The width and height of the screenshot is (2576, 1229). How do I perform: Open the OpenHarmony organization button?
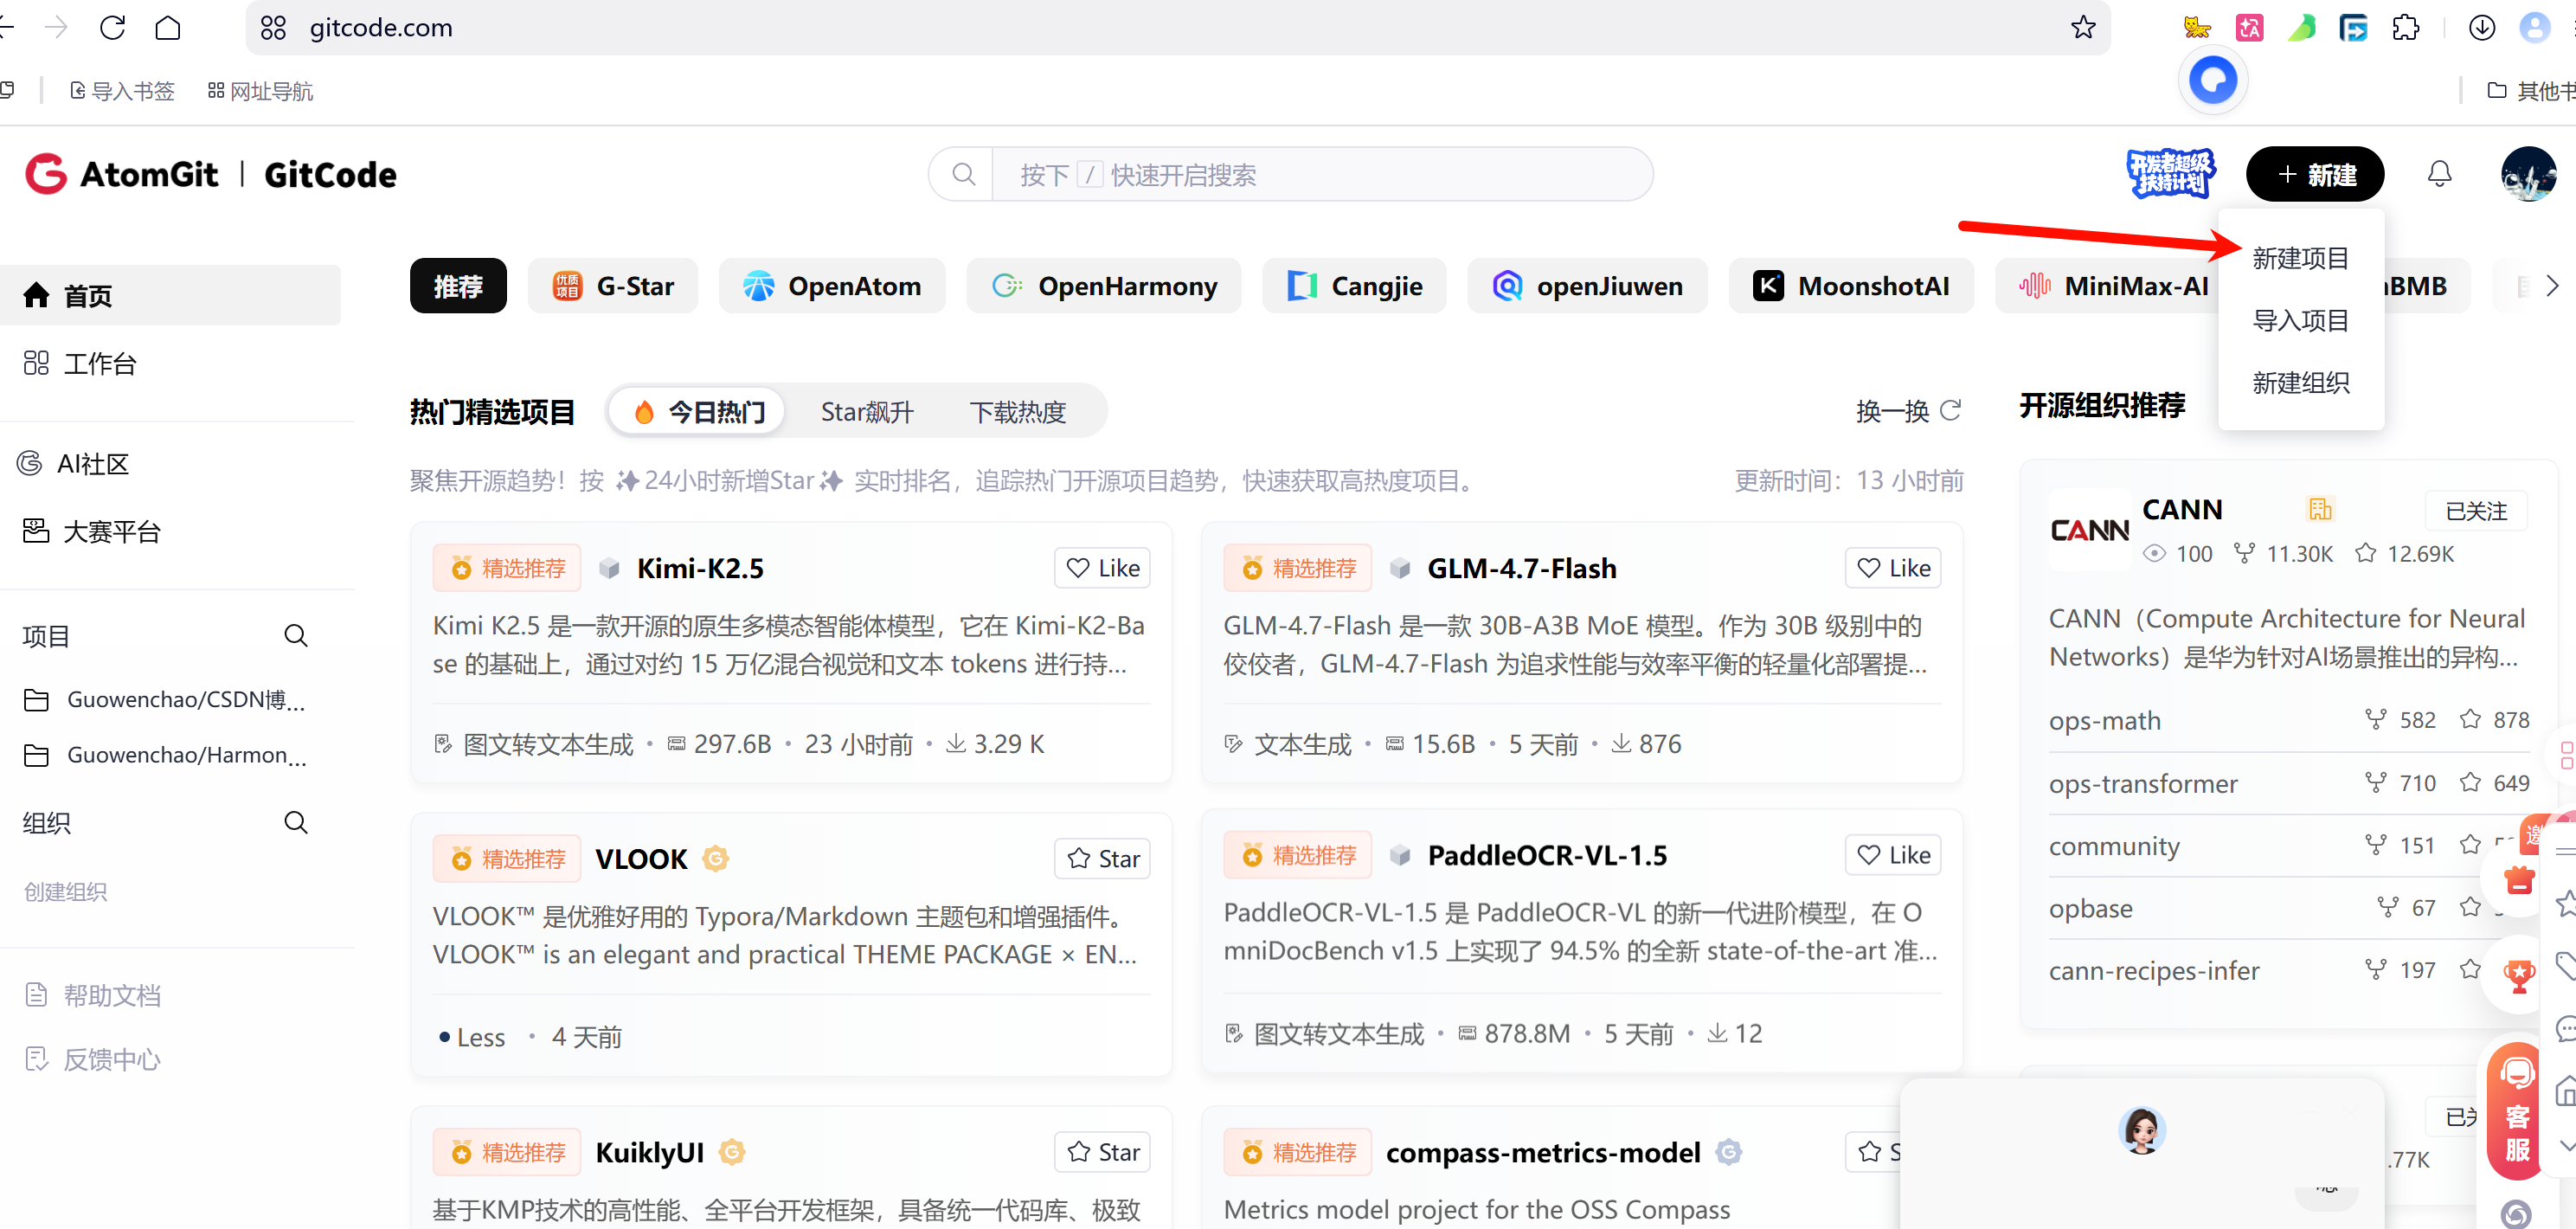pos(1103,286)
